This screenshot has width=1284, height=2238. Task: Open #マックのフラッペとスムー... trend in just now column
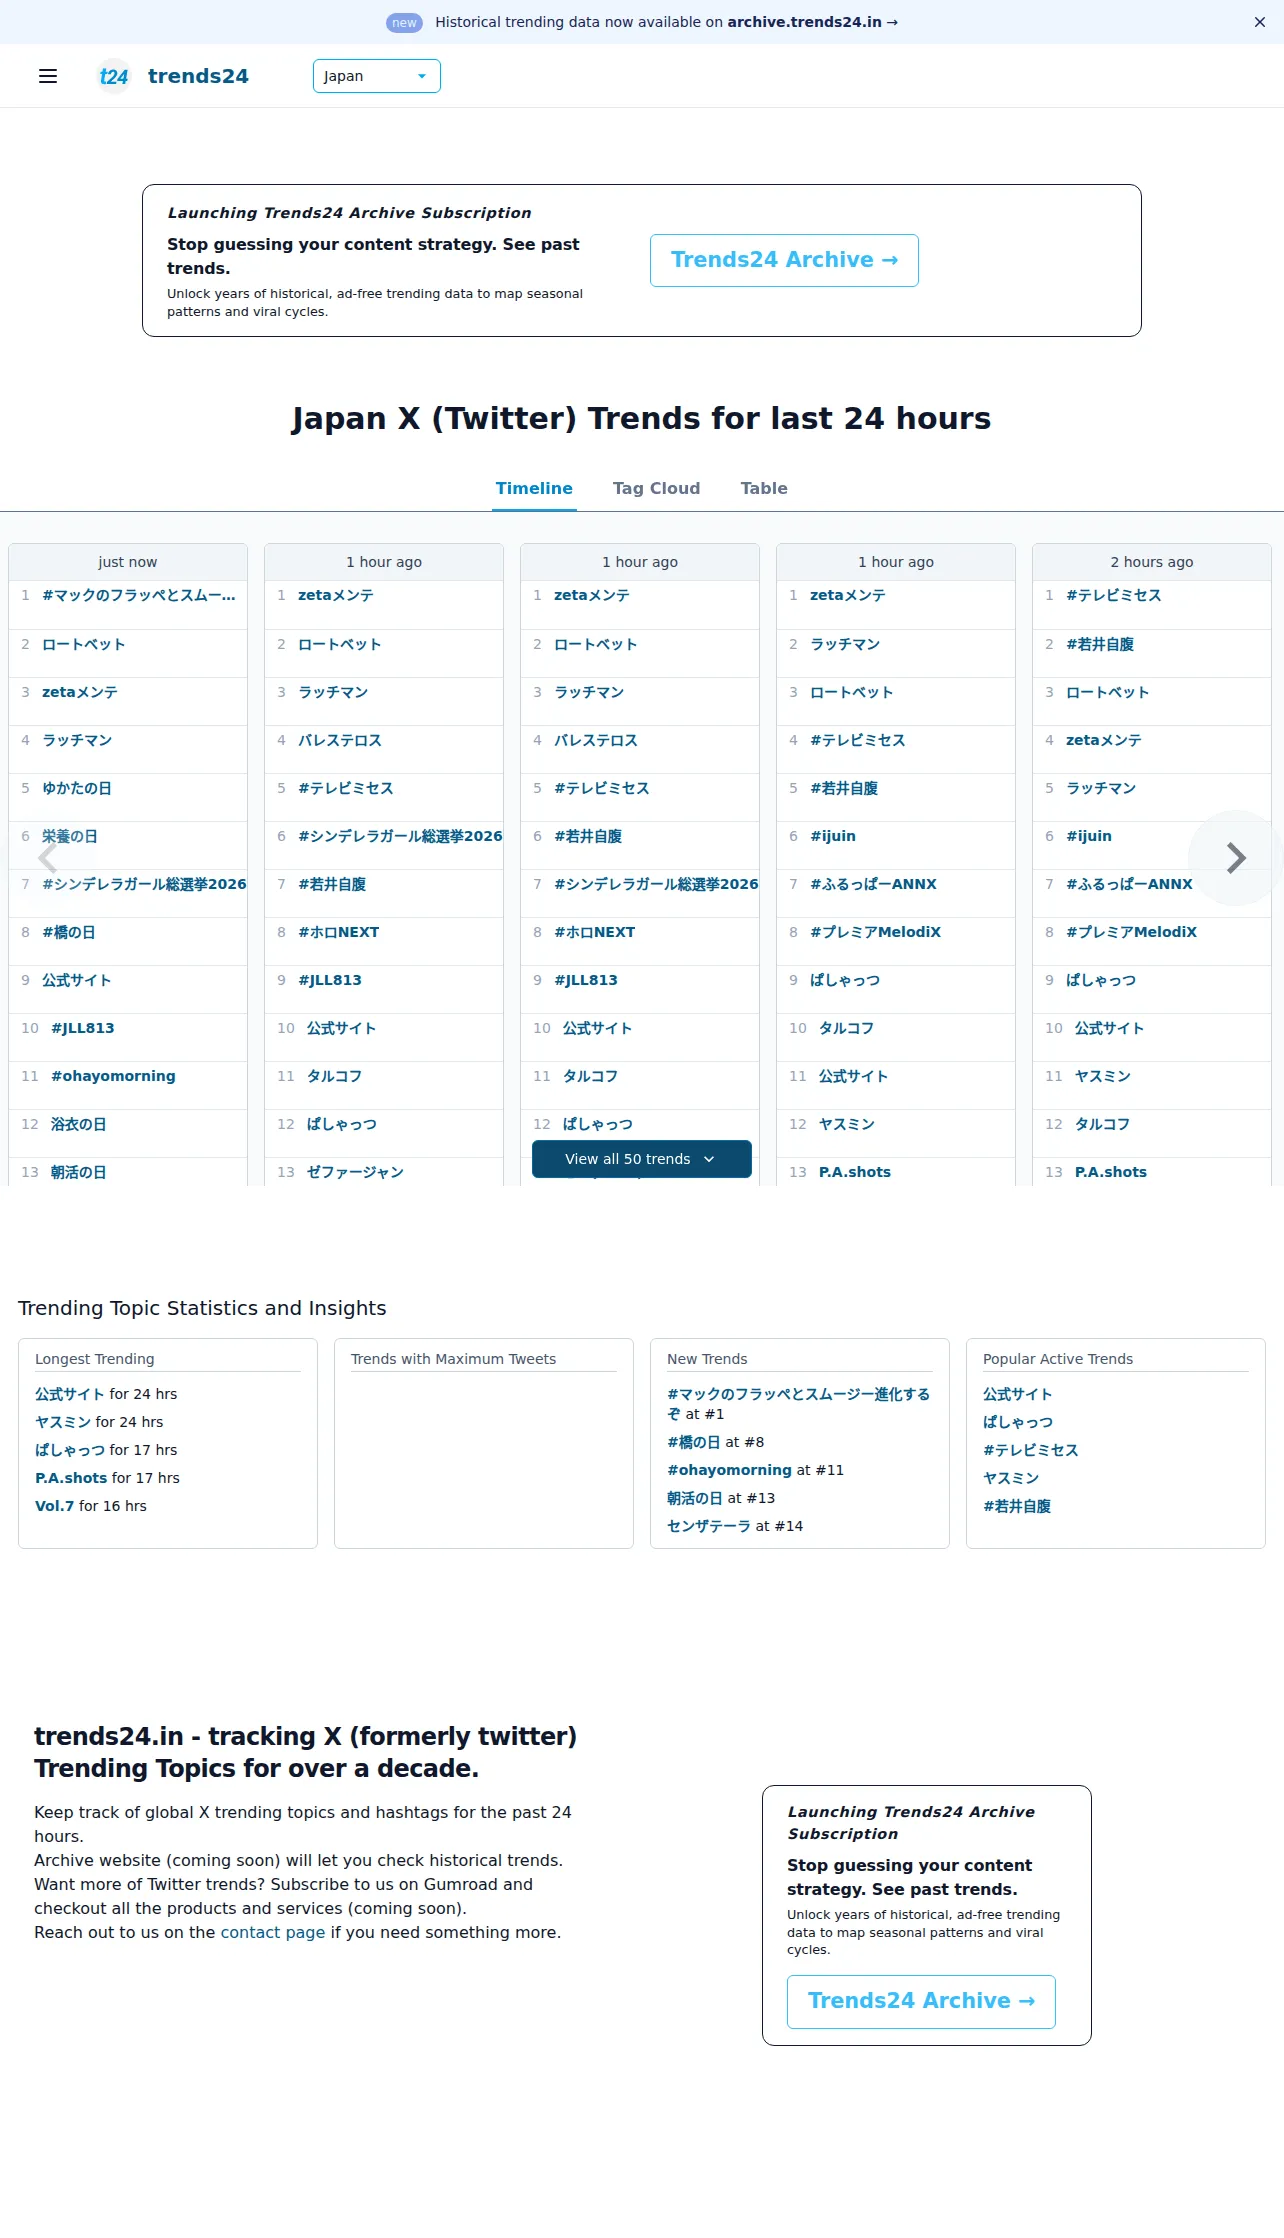(x=139, y=595)
